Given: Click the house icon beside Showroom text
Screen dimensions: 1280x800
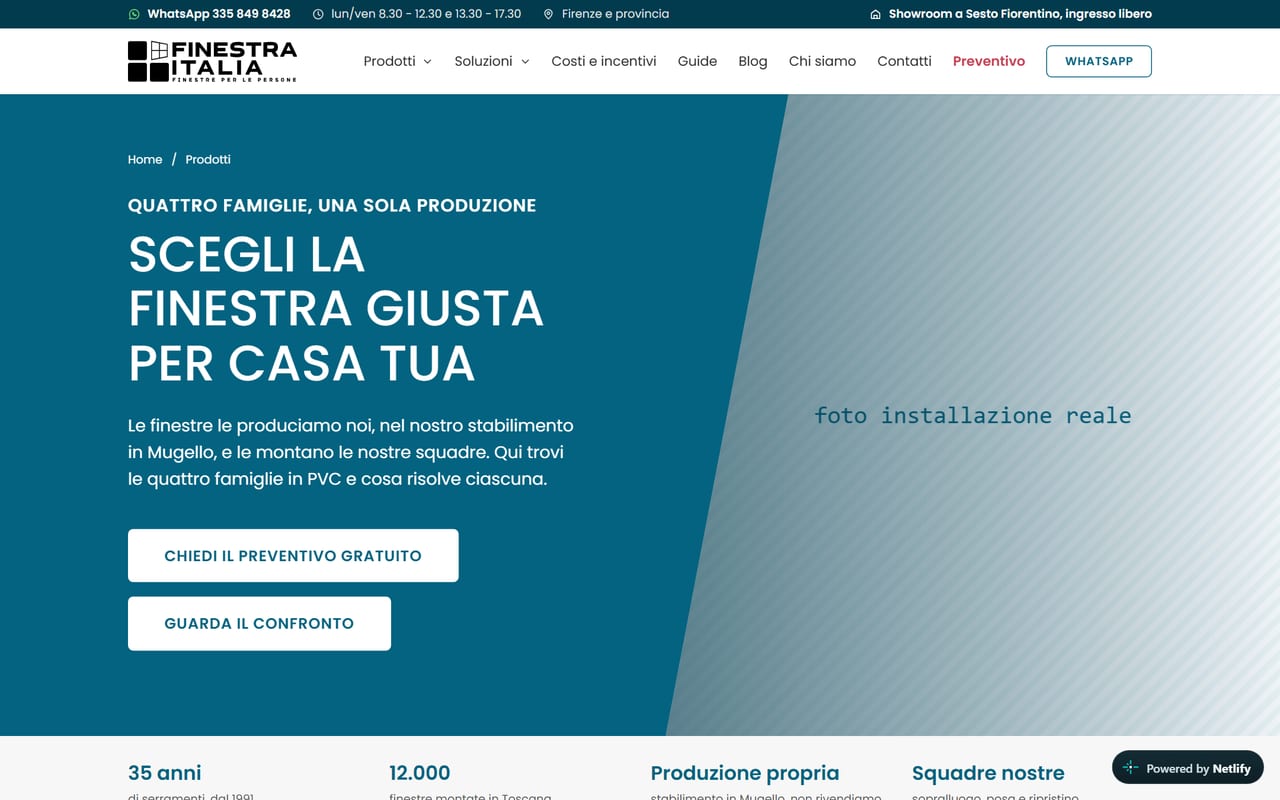Looking at the screenshot, I should [x=875, y=14].
